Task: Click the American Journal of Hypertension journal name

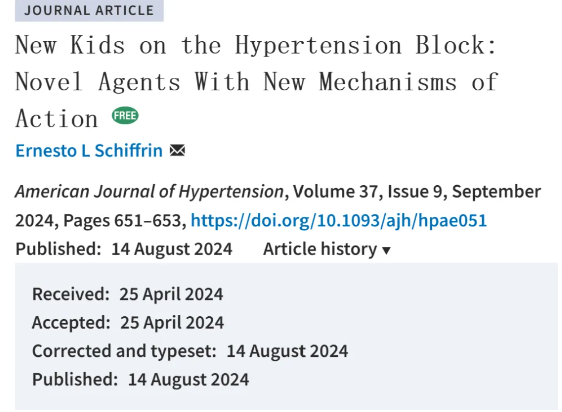Action: (149, 191)
